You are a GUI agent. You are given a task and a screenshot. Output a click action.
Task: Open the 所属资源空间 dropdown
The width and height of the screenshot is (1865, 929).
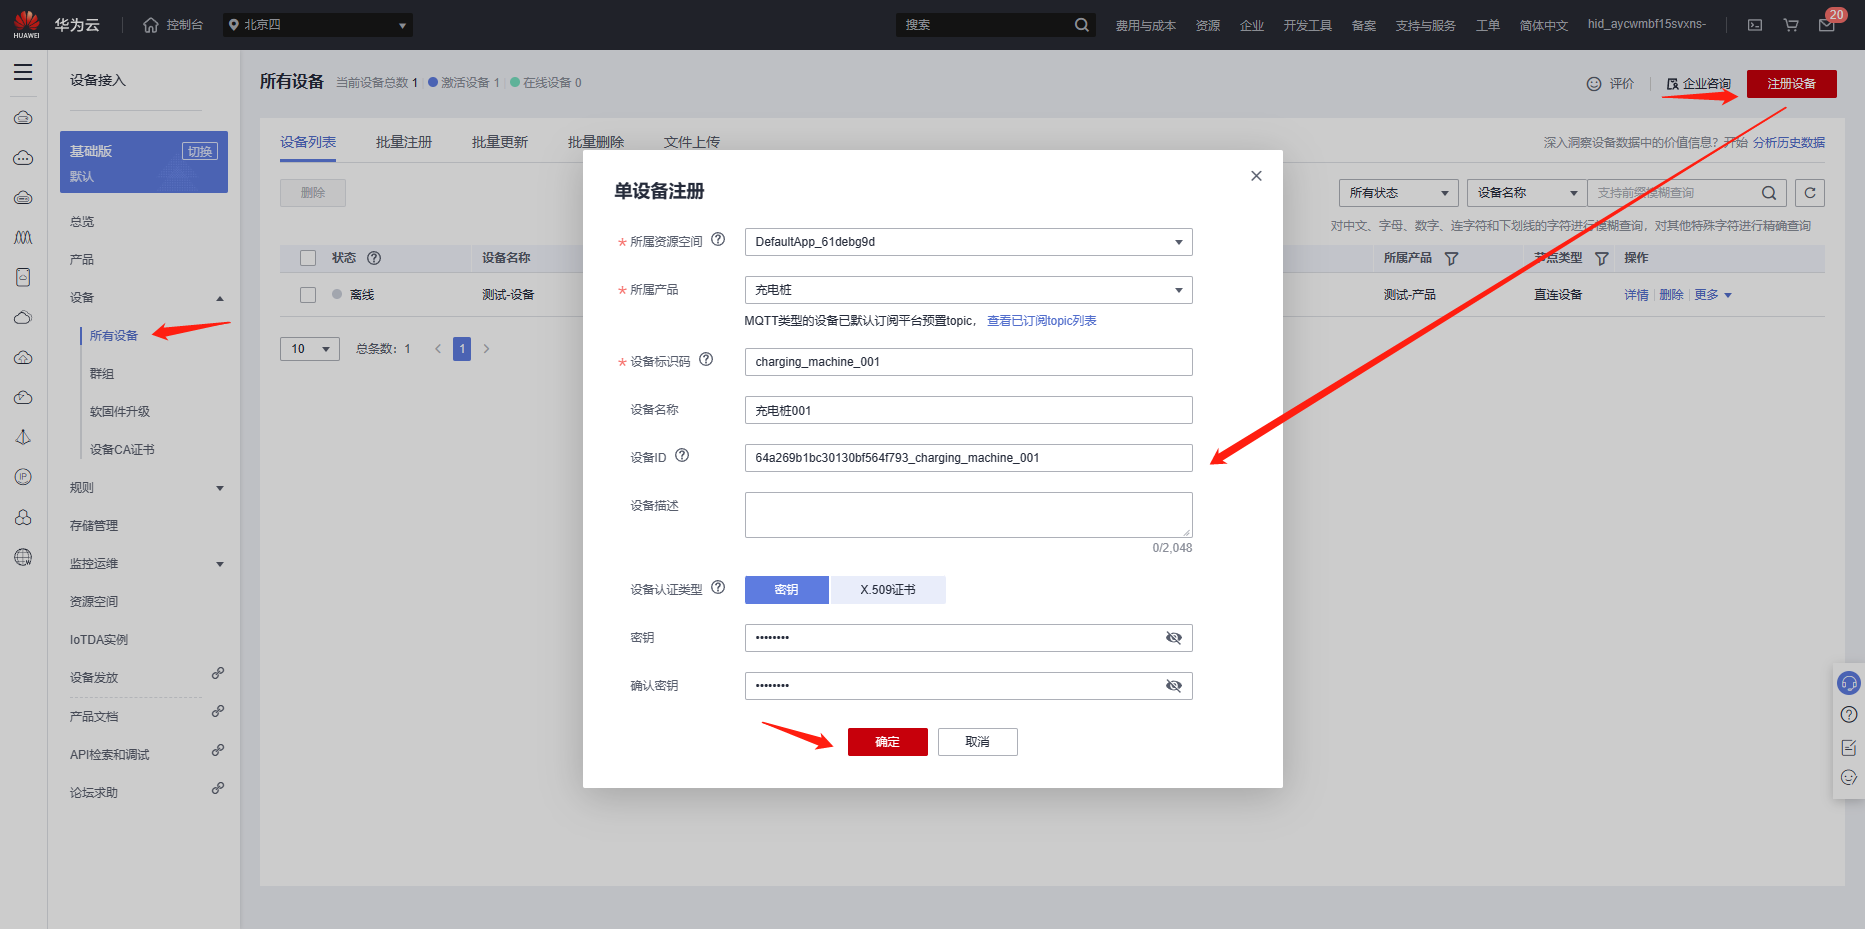click(x=968, y=242)
